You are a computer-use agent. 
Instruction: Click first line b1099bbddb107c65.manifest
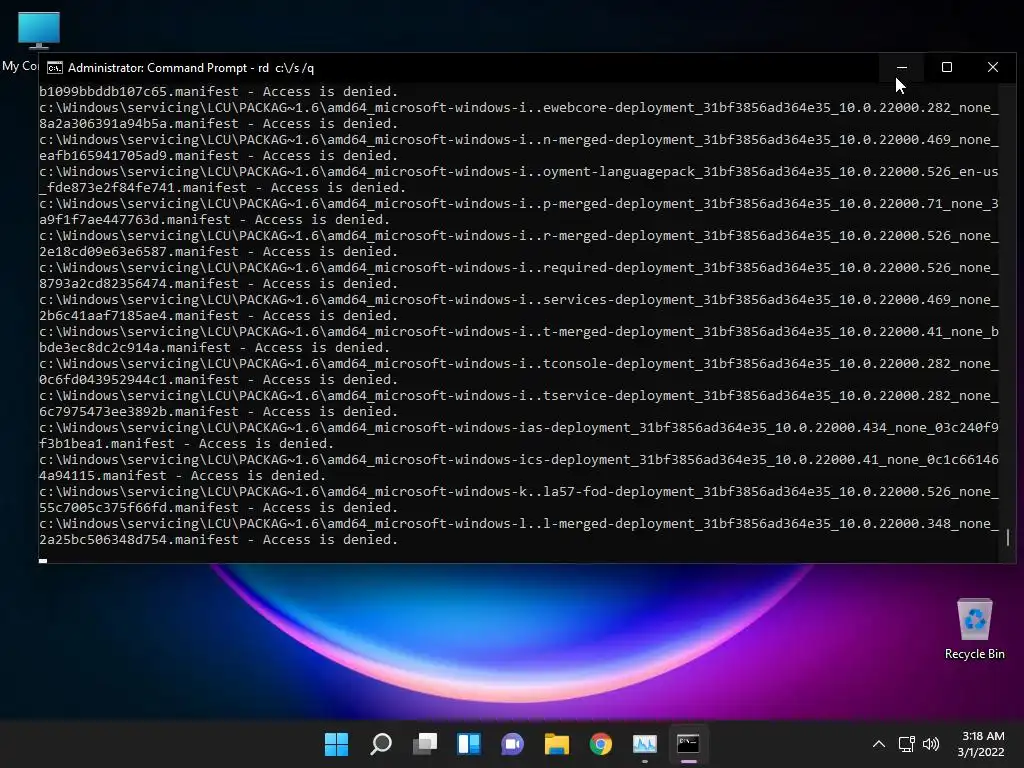point(219,91)
